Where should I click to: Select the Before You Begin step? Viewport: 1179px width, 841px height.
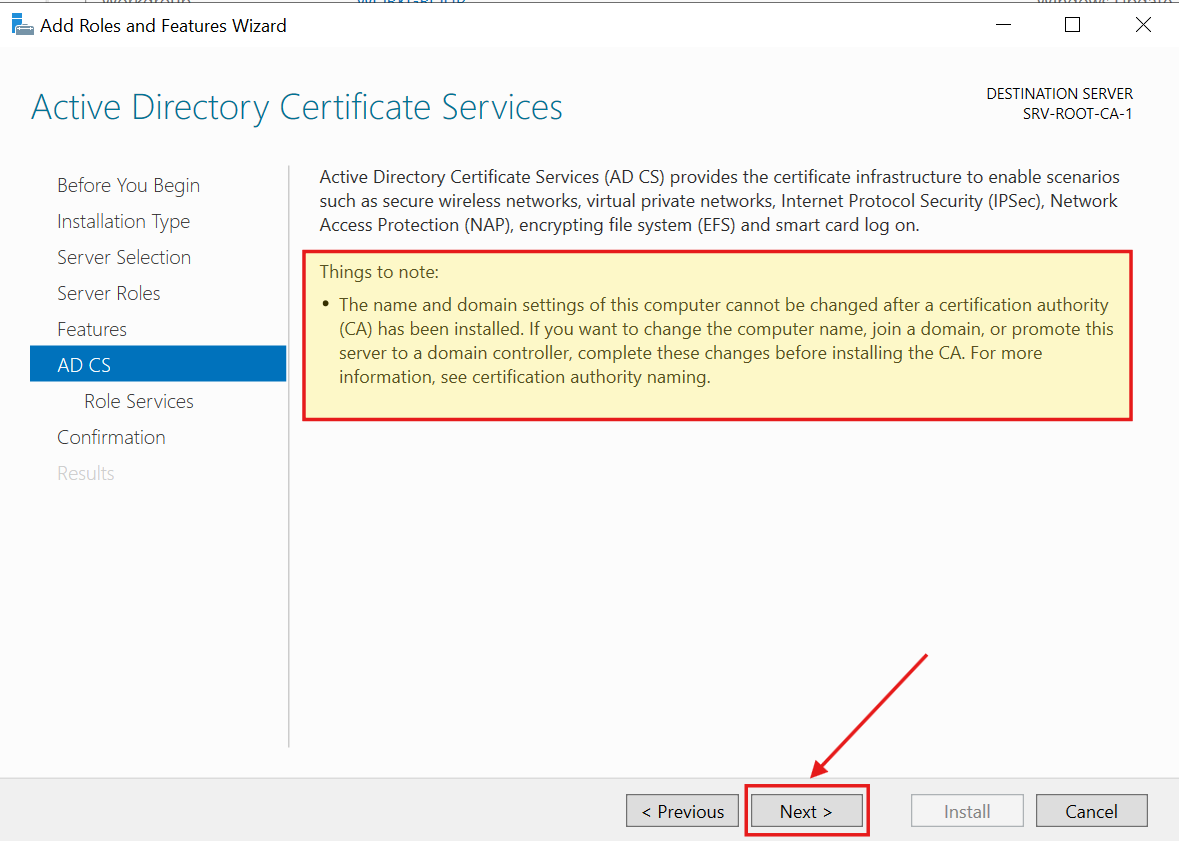[128, 185]
